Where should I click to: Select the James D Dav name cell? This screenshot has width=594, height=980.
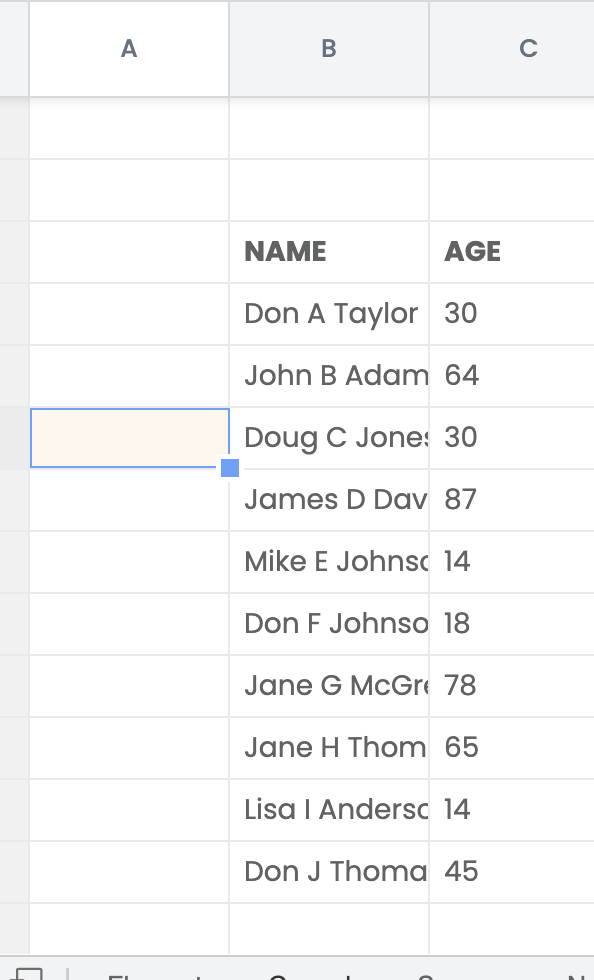(329, 500)
